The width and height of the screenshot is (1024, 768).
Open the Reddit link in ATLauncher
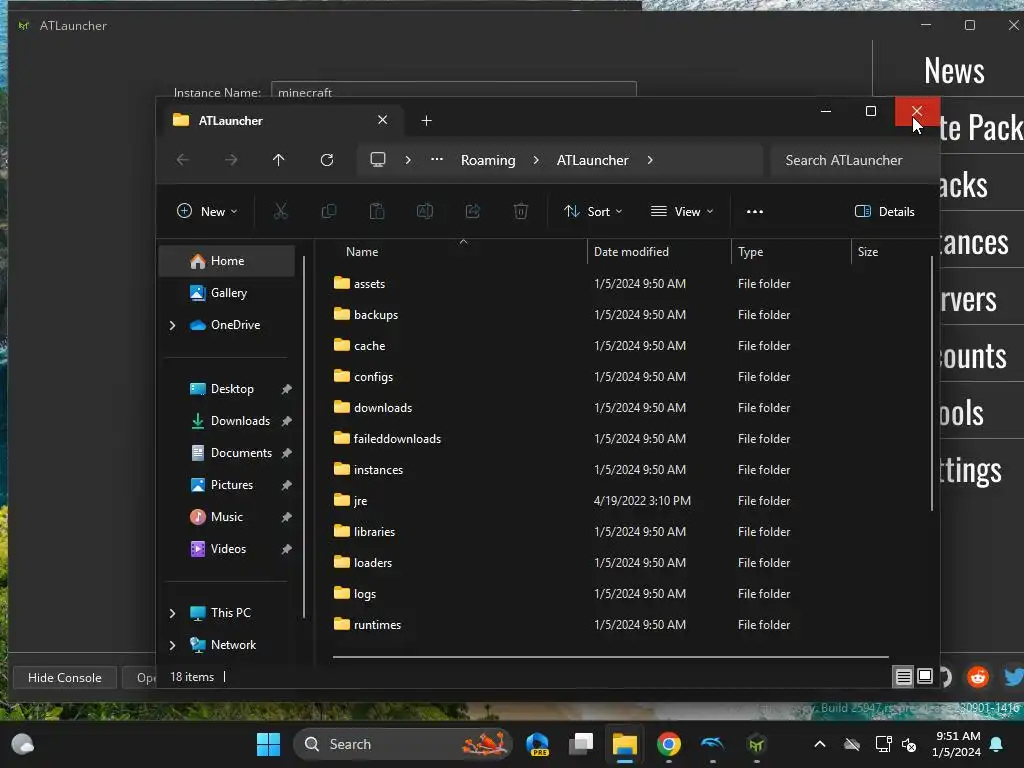click(x=978, y=677)
